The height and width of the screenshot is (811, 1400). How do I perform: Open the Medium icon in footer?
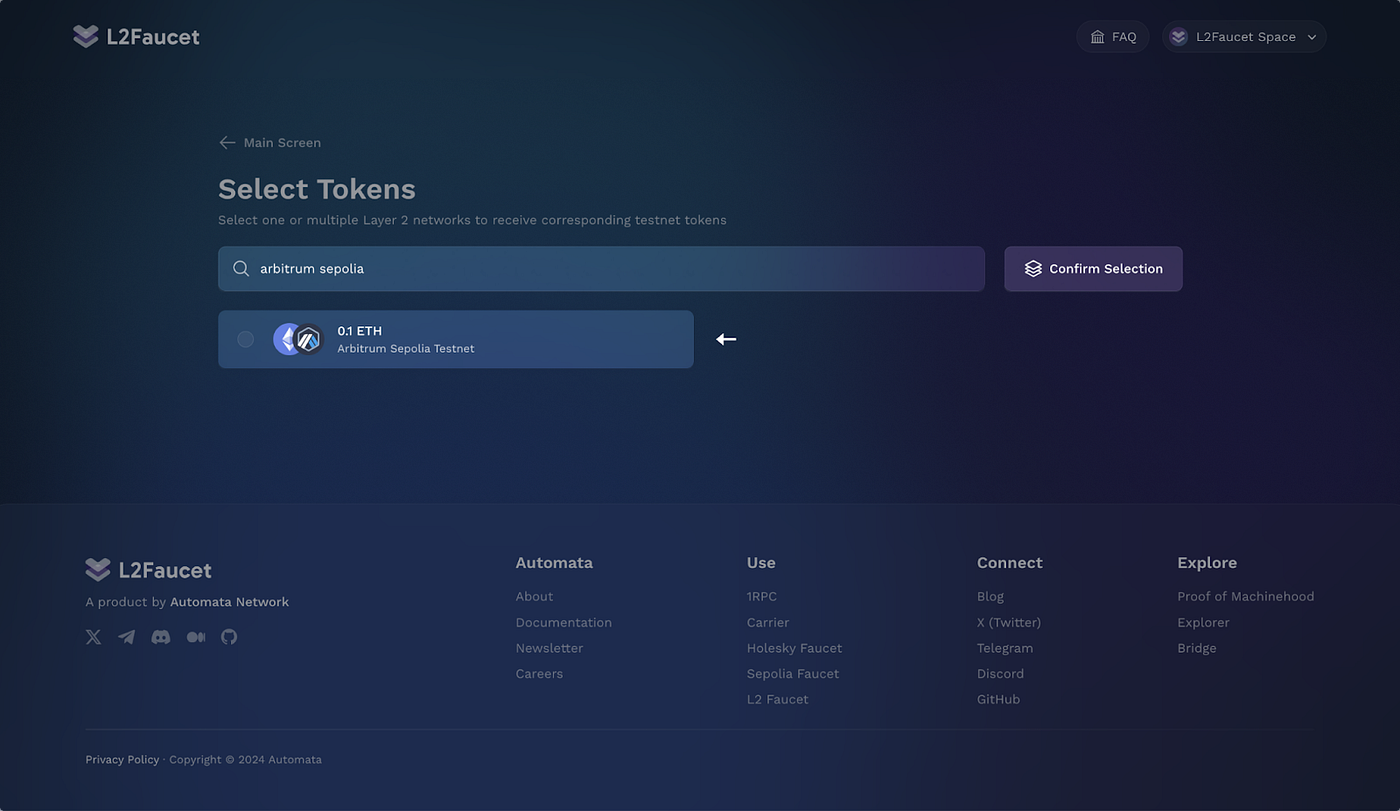coord(196,637)
